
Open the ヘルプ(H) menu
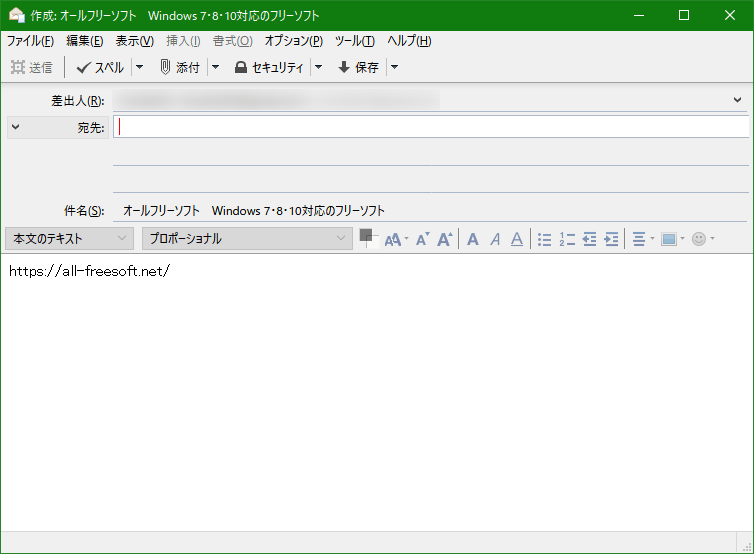[409, 41]
